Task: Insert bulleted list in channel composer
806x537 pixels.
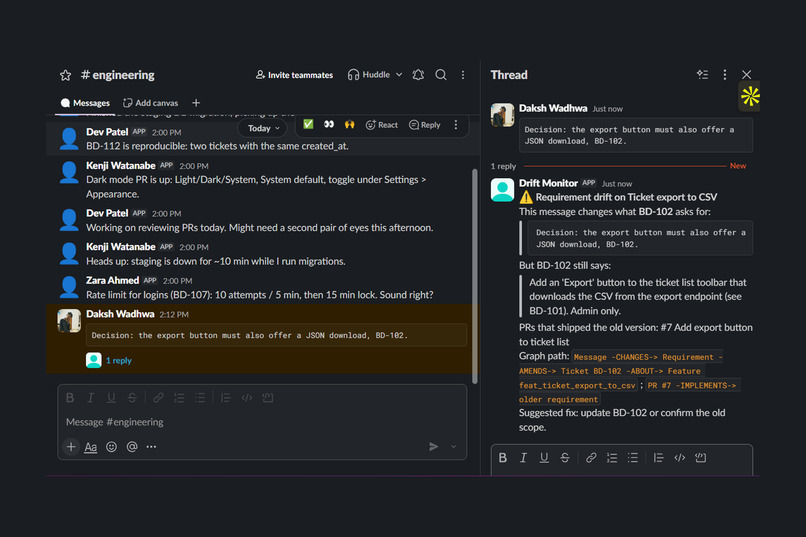Action: pos(200,398)
